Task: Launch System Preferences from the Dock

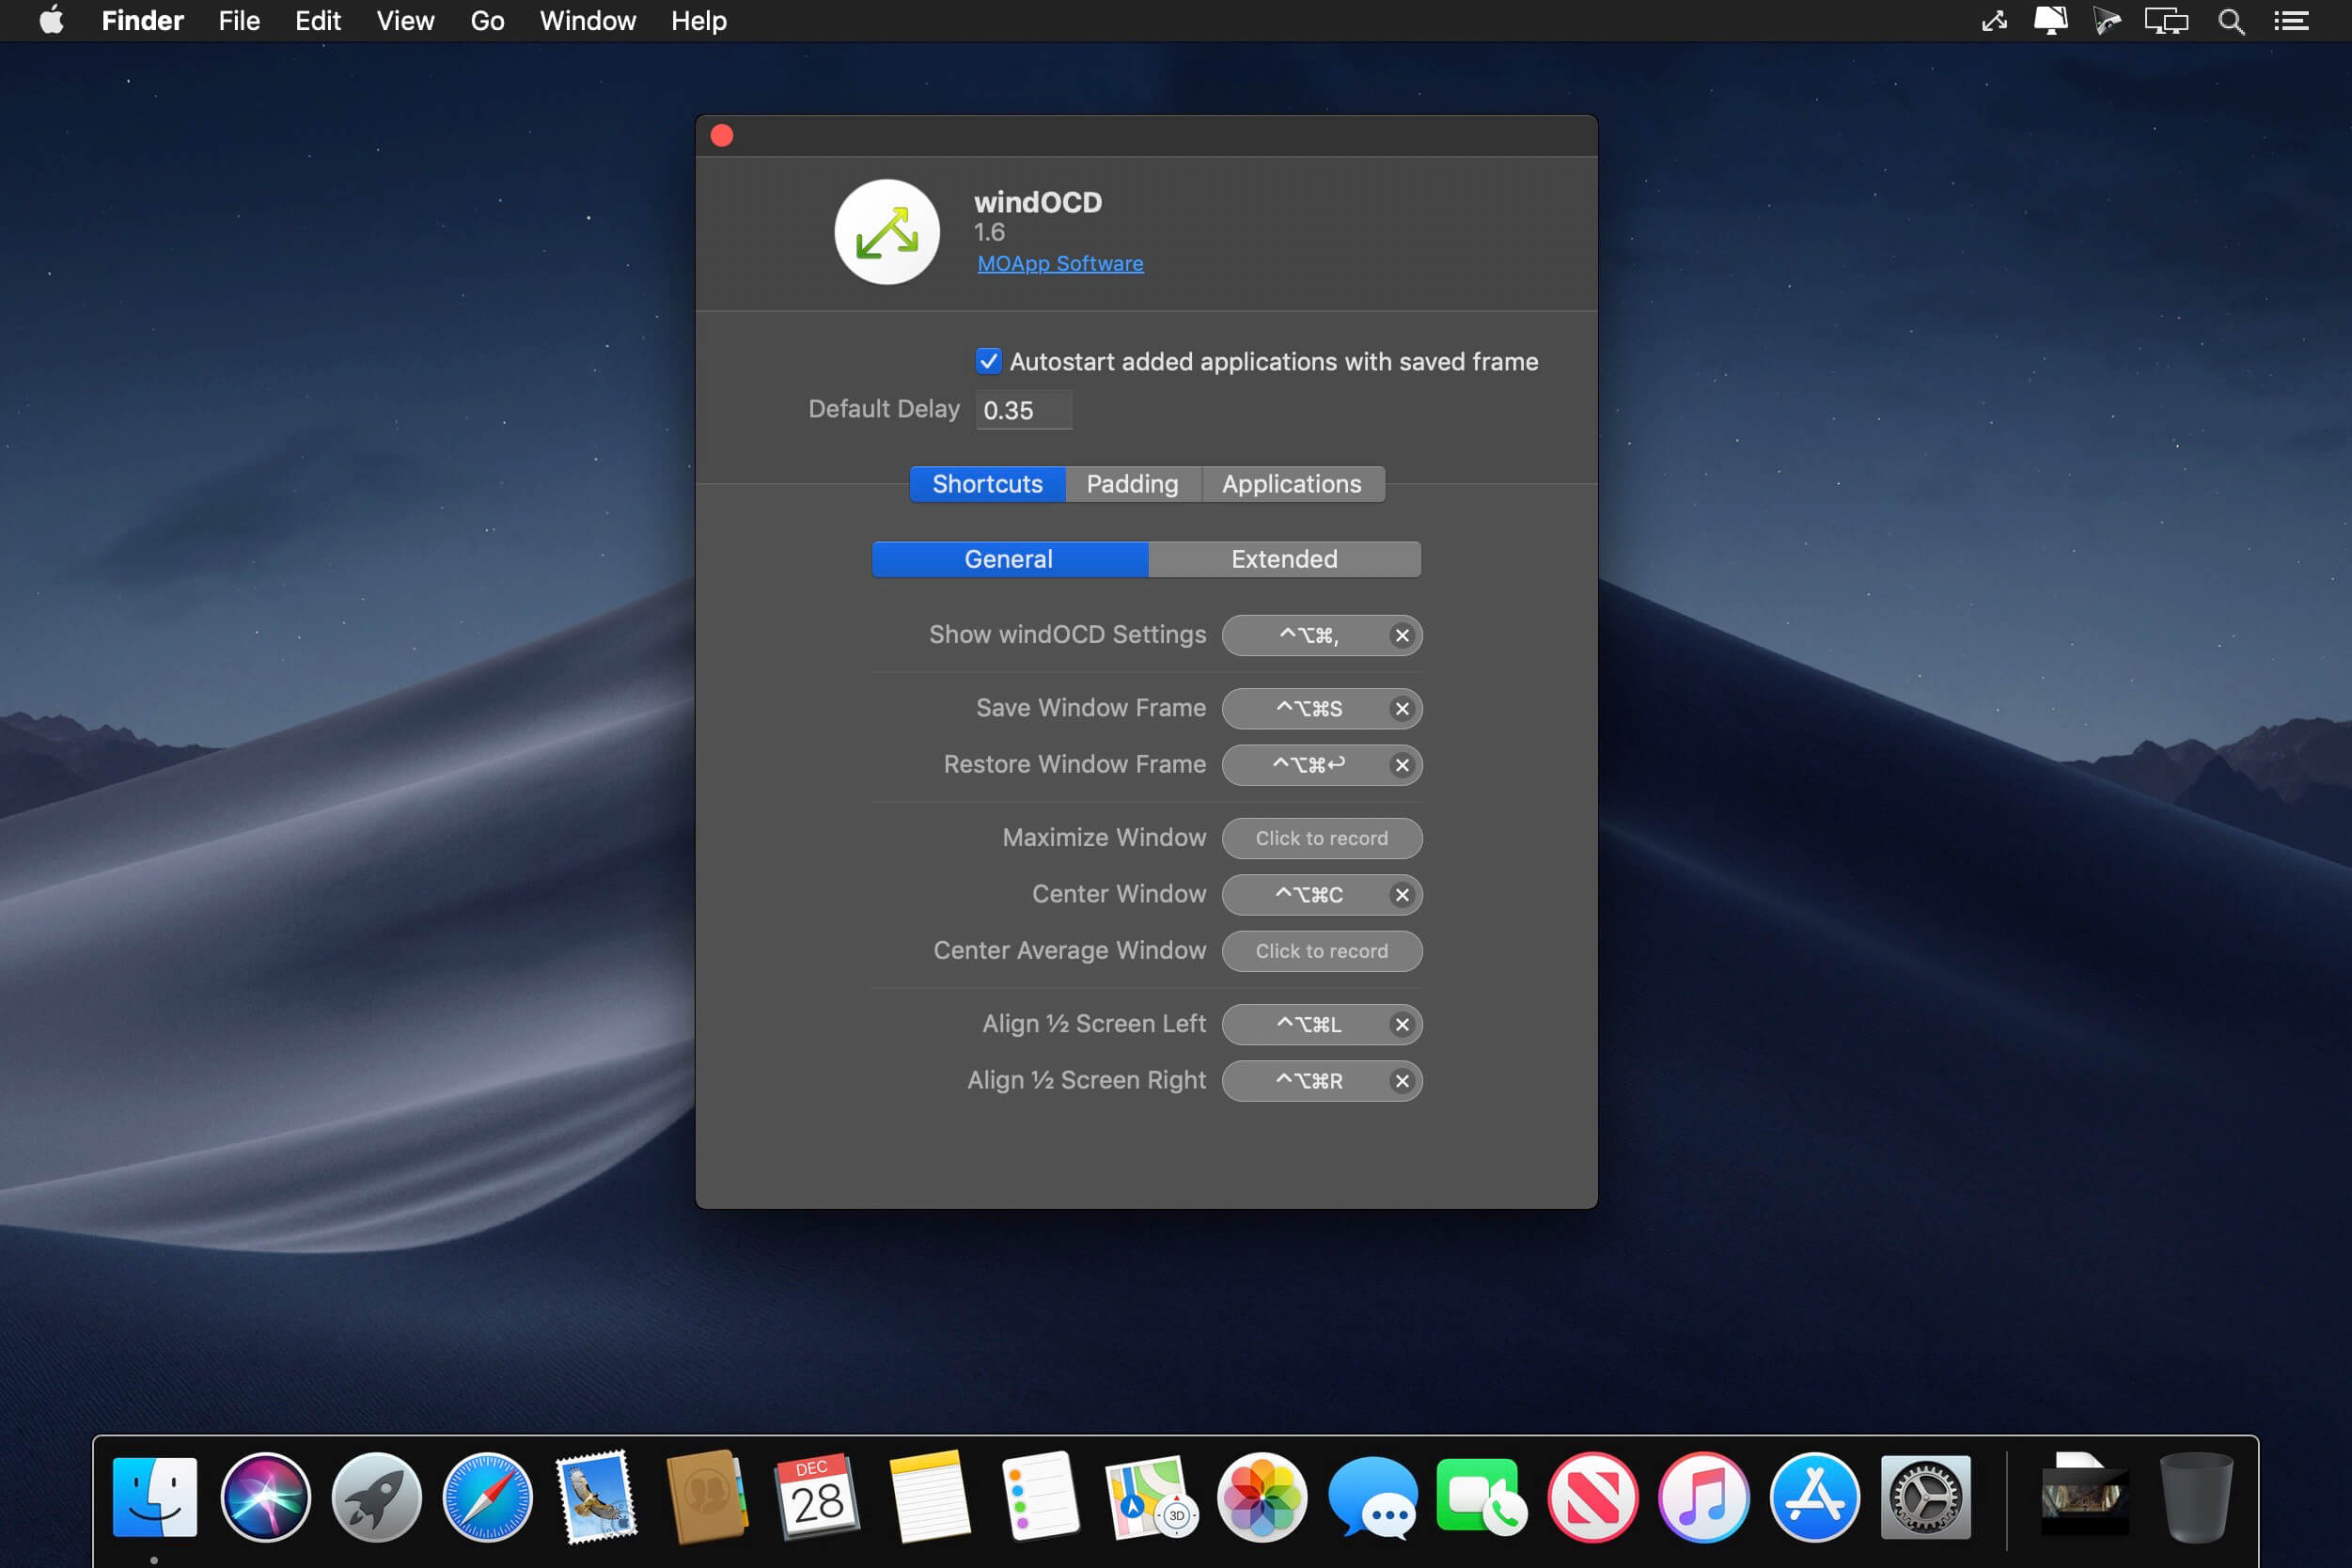Action: point(1925,1497)
